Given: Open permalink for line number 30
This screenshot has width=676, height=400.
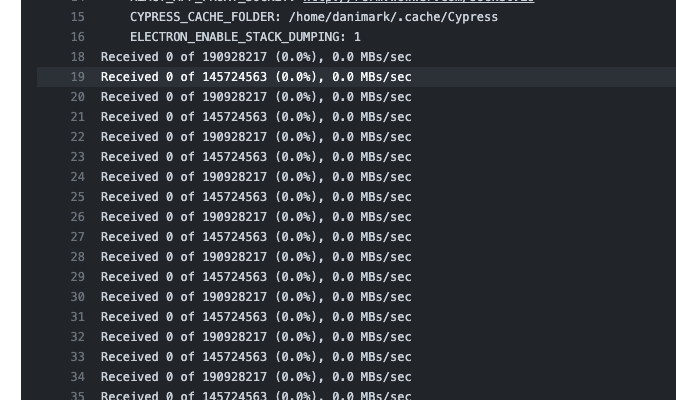Looking at the screenshot, I should (x=78, y=297).
